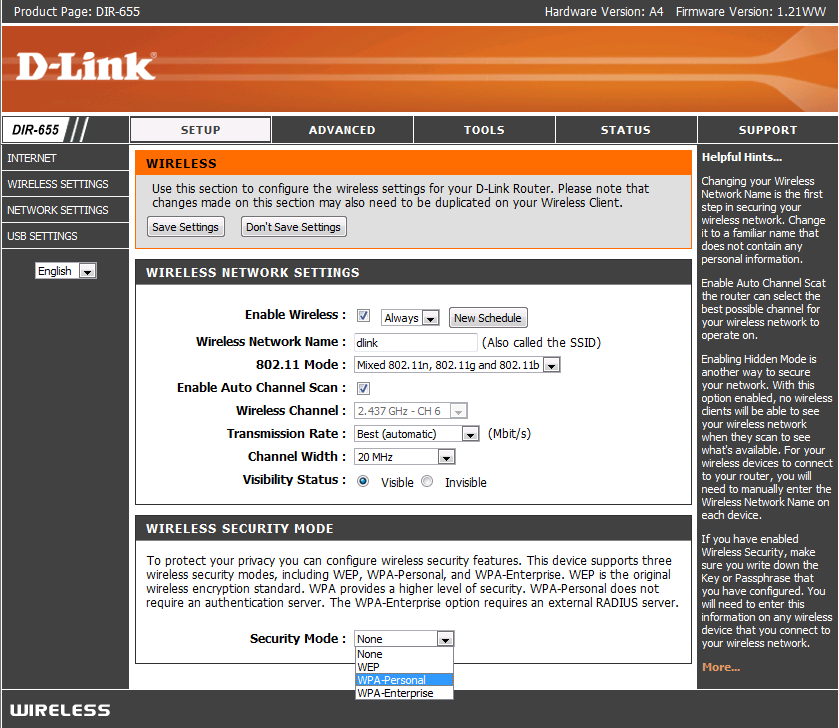Select the Visible radio button
The height and width of the screenshot is (728, 839).
[x=363, y=481]
